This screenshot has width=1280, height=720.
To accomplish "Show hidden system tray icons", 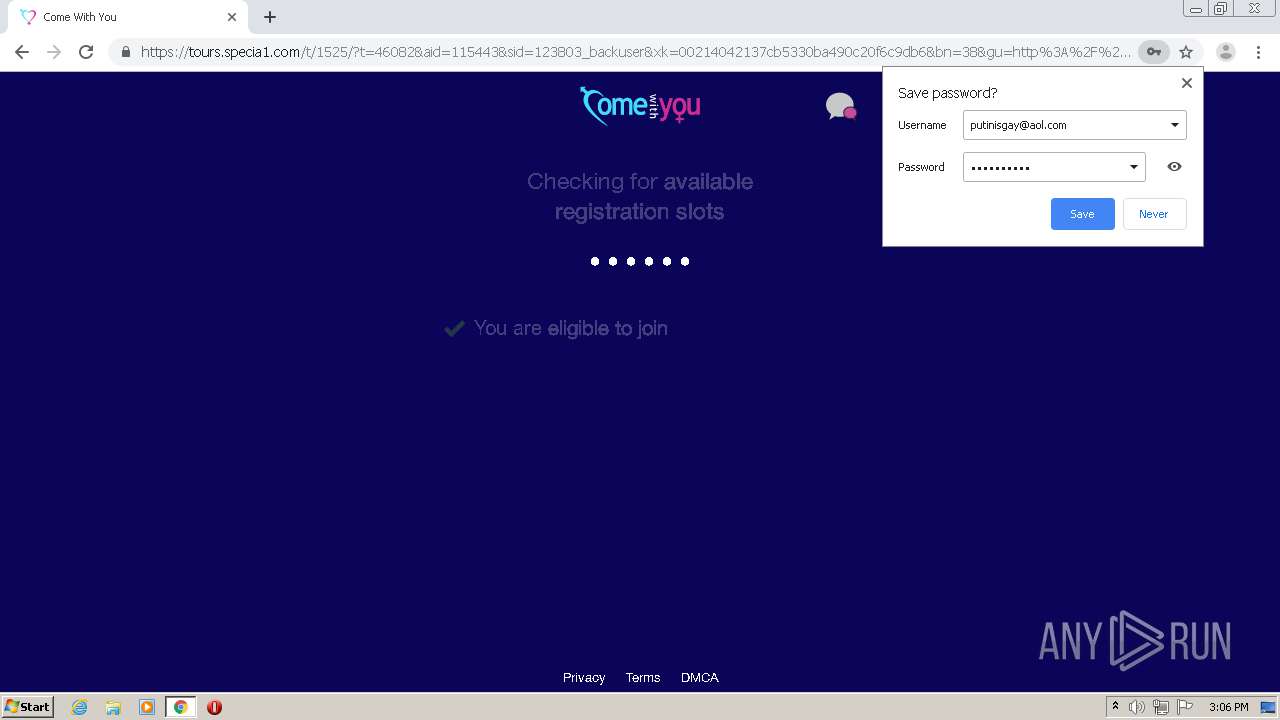I will pos(1115,707).
